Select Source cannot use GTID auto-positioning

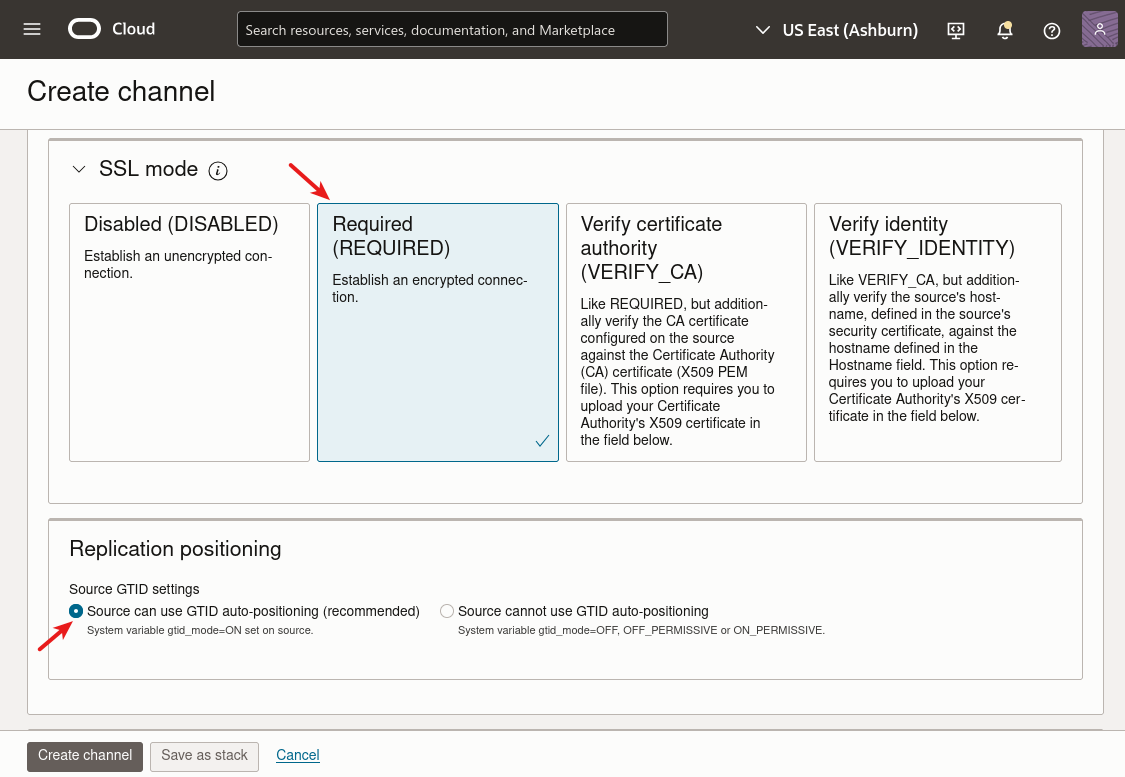tap(447, 611)
